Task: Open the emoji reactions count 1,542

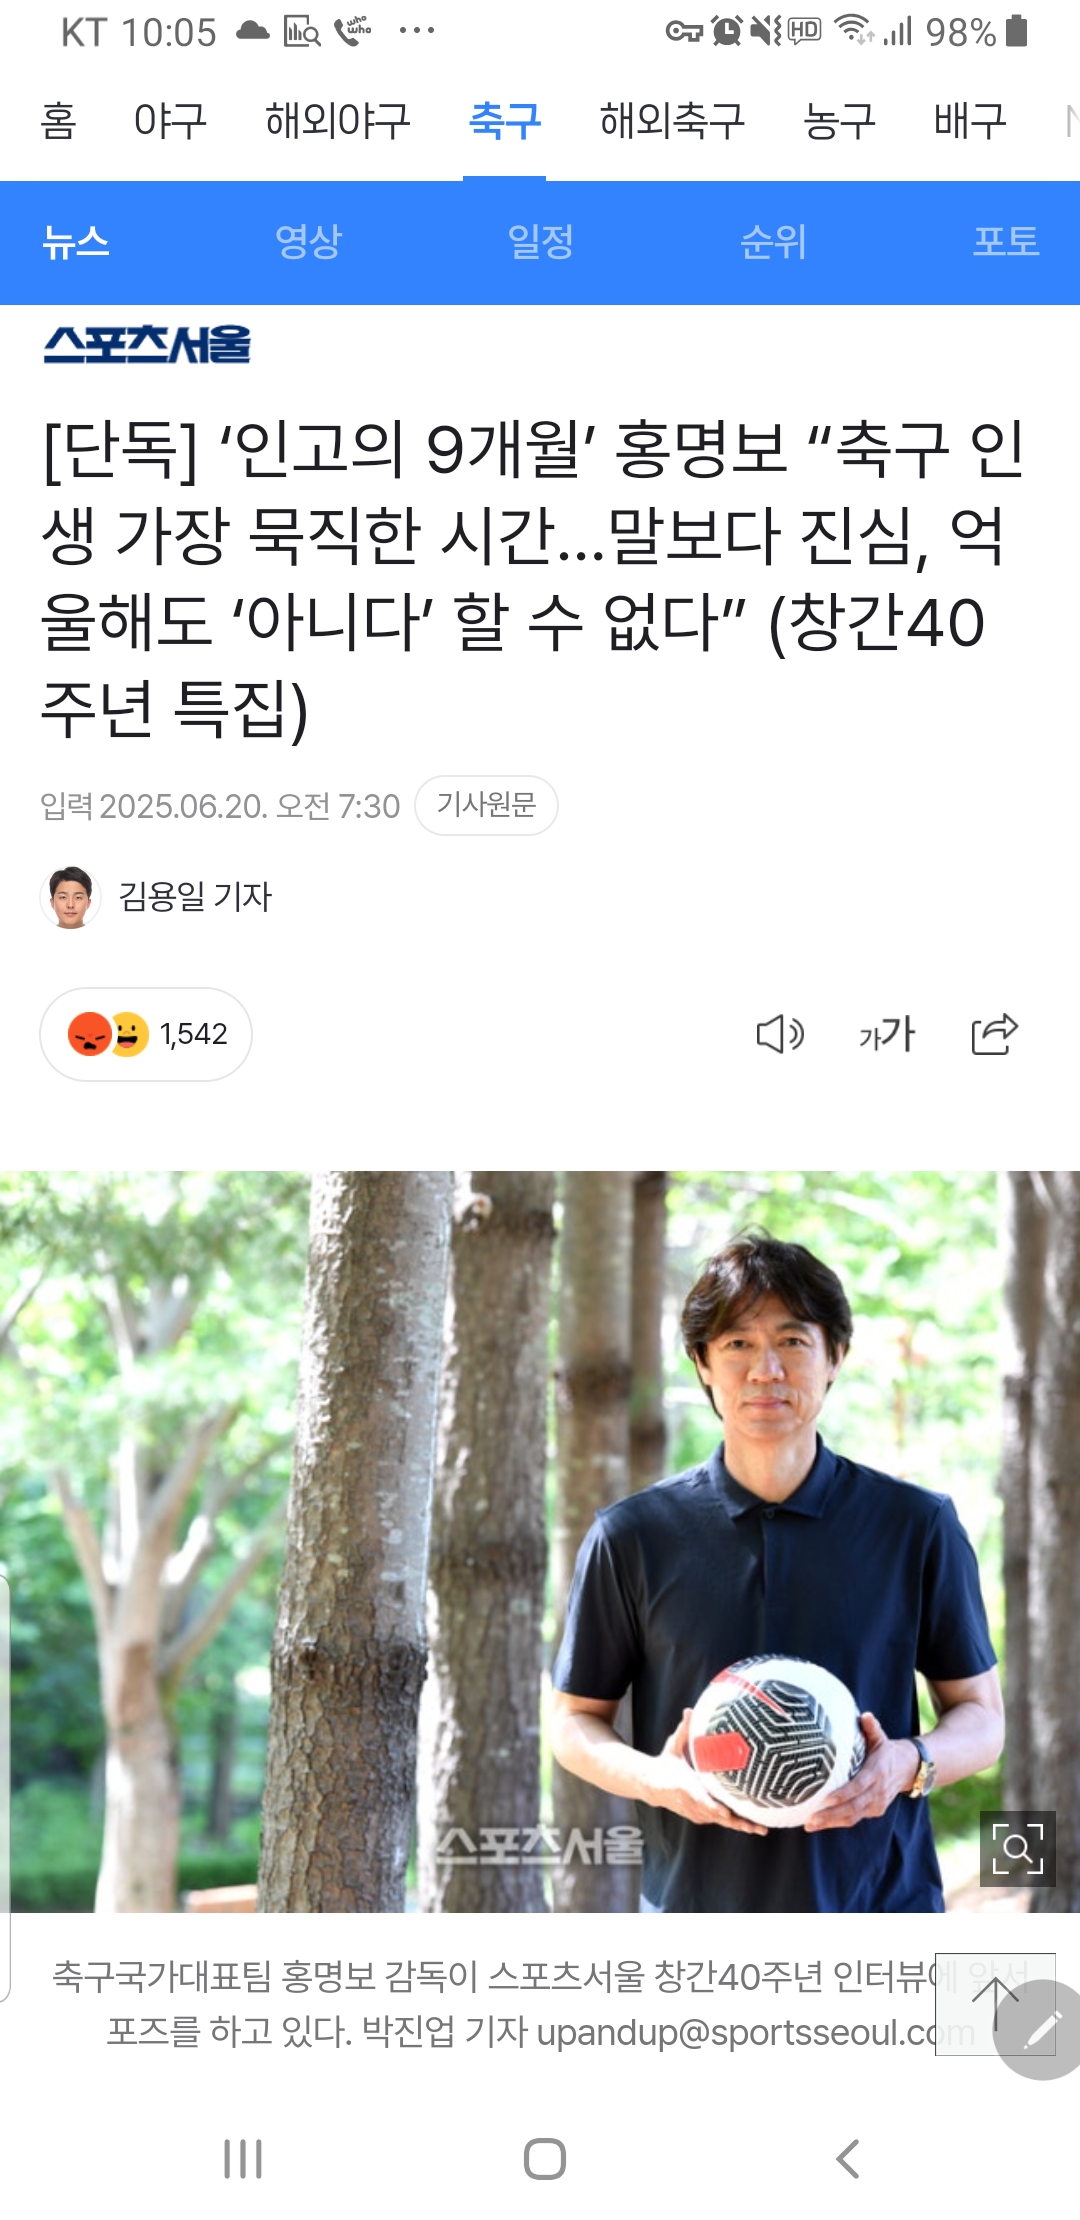Action: tap(146, 1034)
